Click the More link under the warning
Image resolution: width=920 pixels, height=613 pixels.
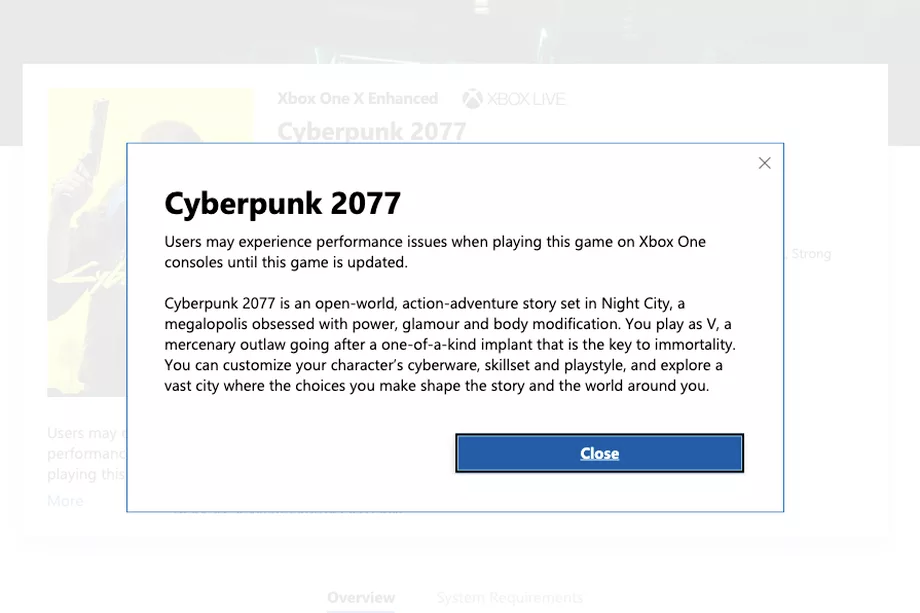tap(65, 500)
